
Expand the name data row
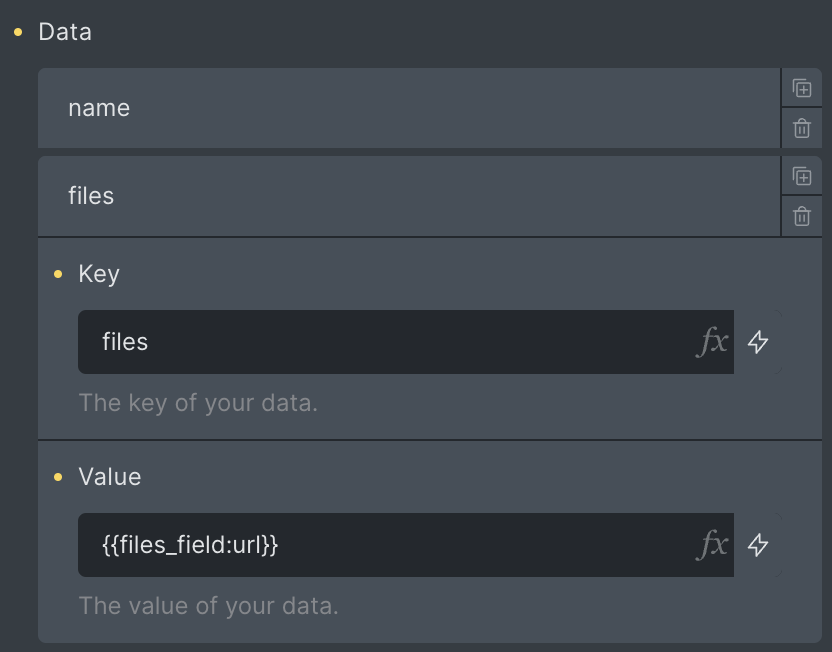(409, 108)
